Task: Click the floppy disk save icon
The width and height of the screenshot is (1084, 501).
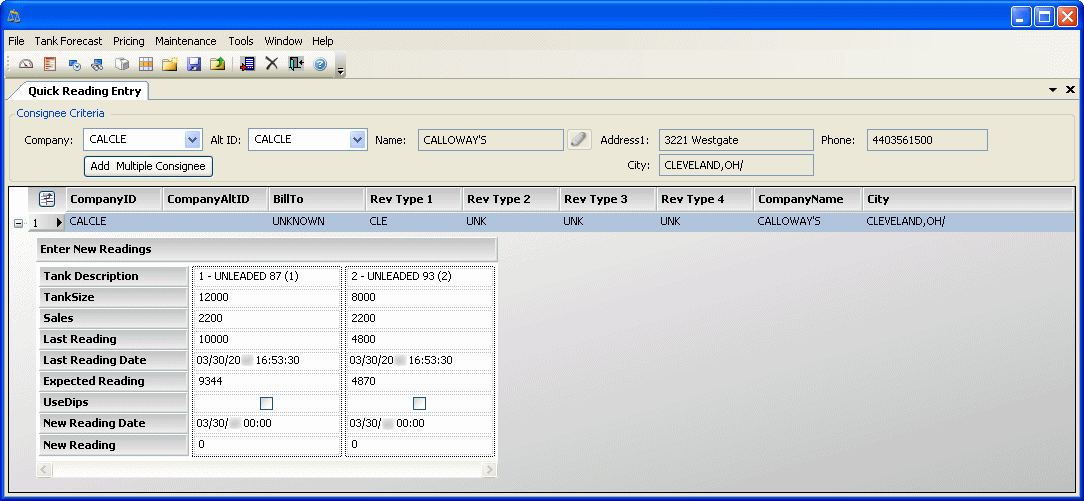Action: point(194,64)
